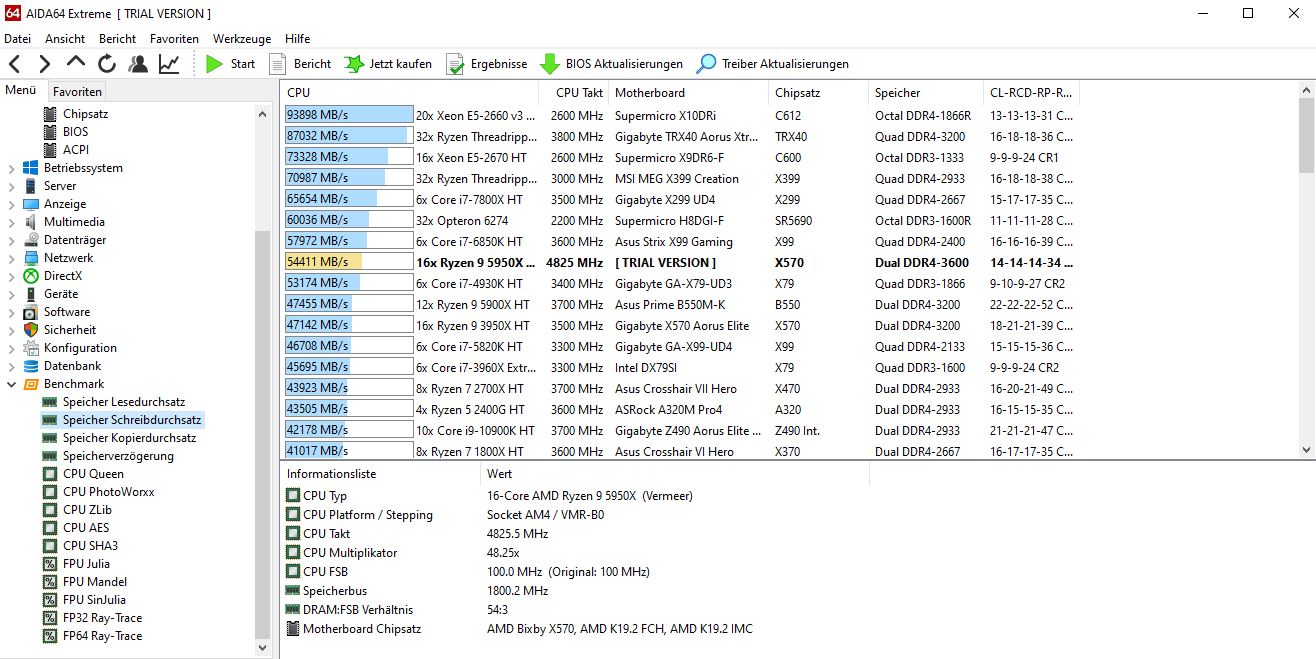
Task: Switch to the Menü tab in sidebar
Action: pos(21,90)
